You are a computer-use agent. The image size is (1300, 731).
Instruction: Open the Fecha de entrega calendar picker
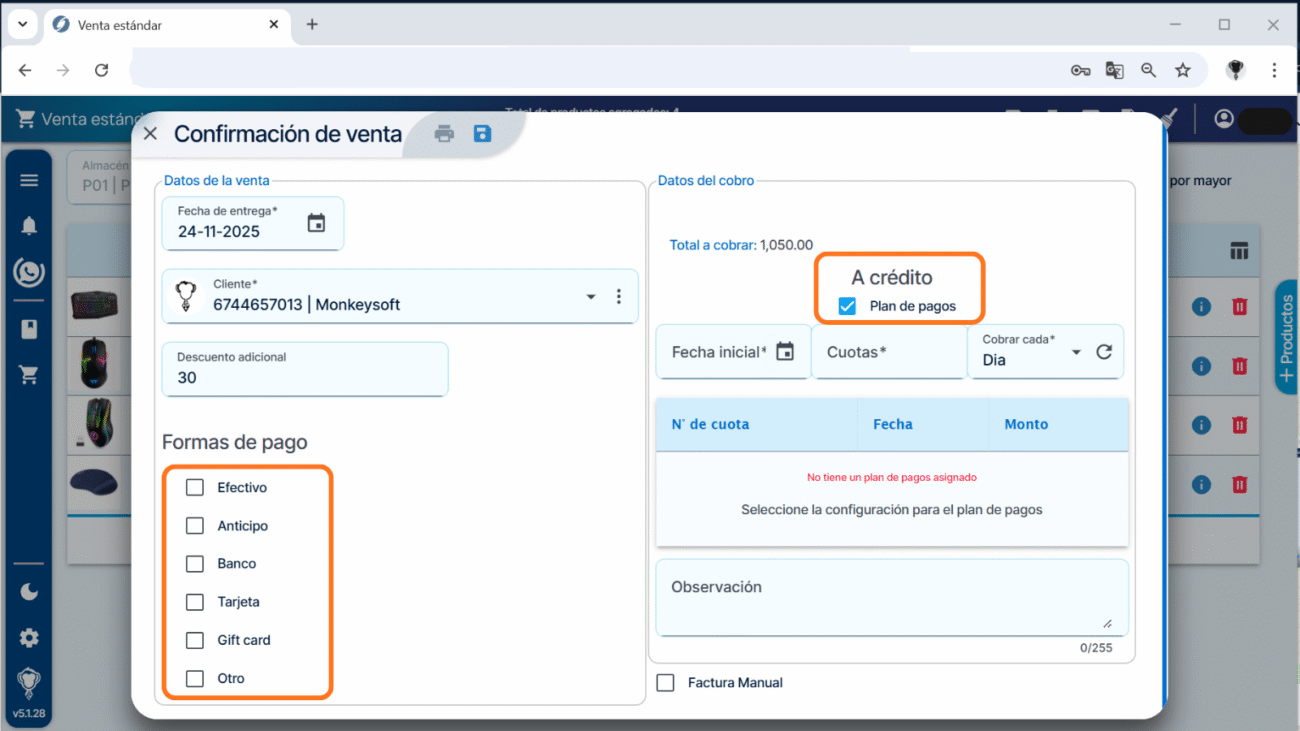point(316,223)
